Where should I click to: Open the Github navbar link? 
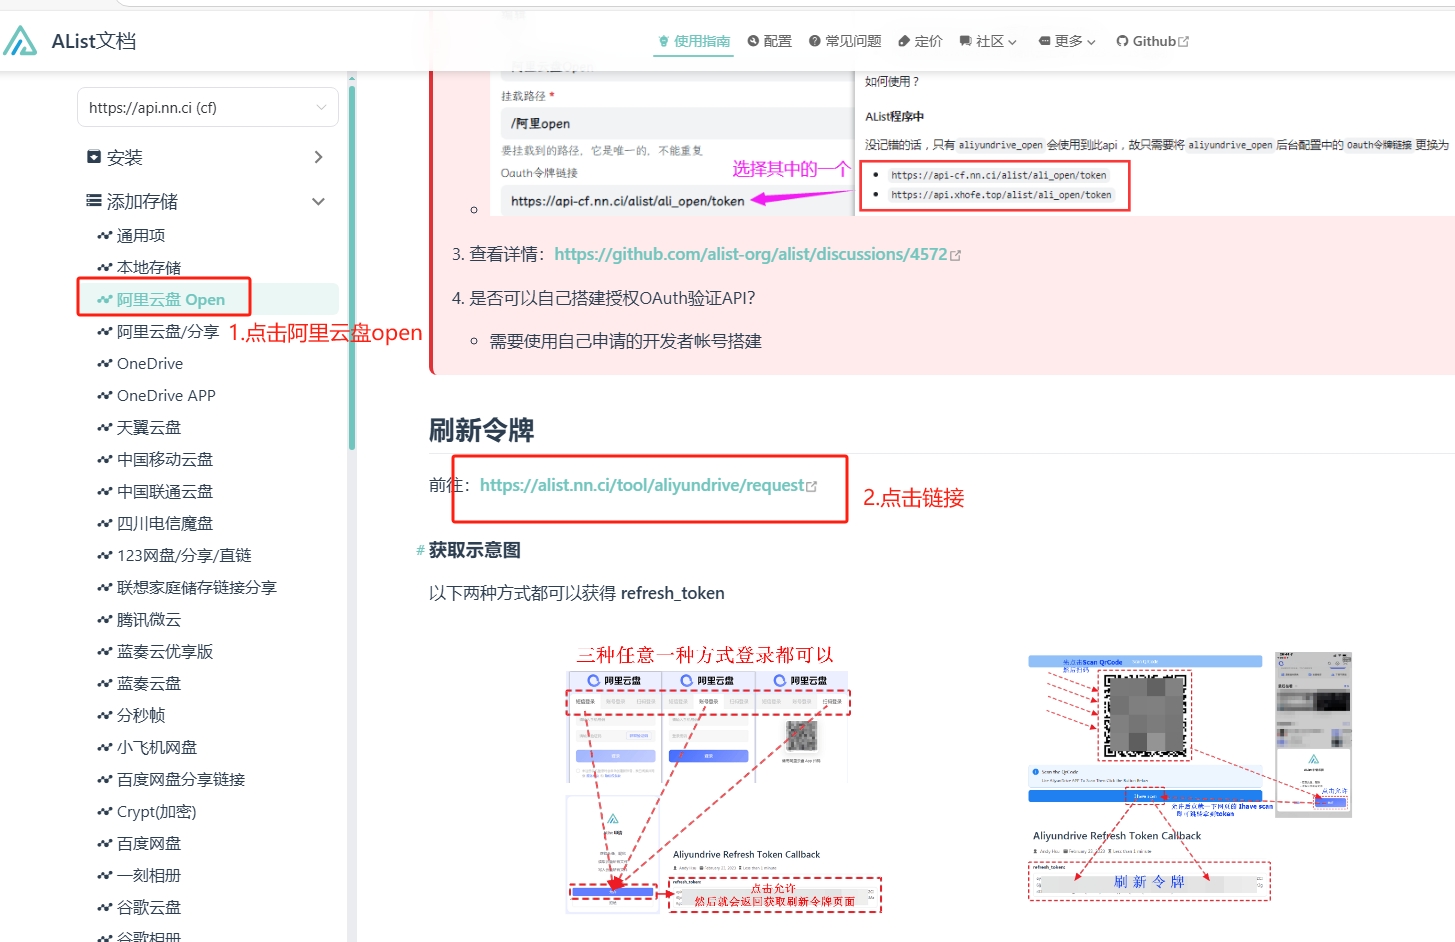click(1153, 41)
